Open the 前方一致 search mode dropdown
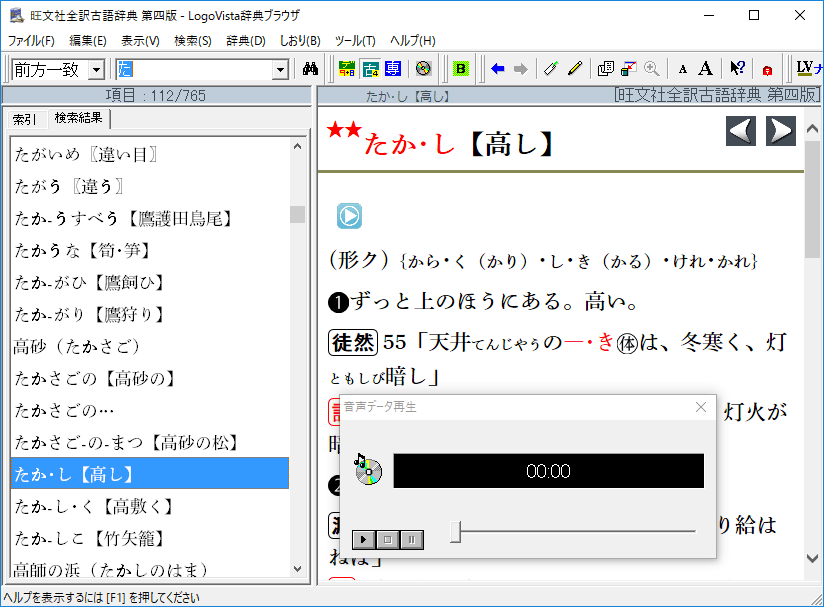Viewport: 824px width, 607px height. pyautogui.click(x=96, y=69)
